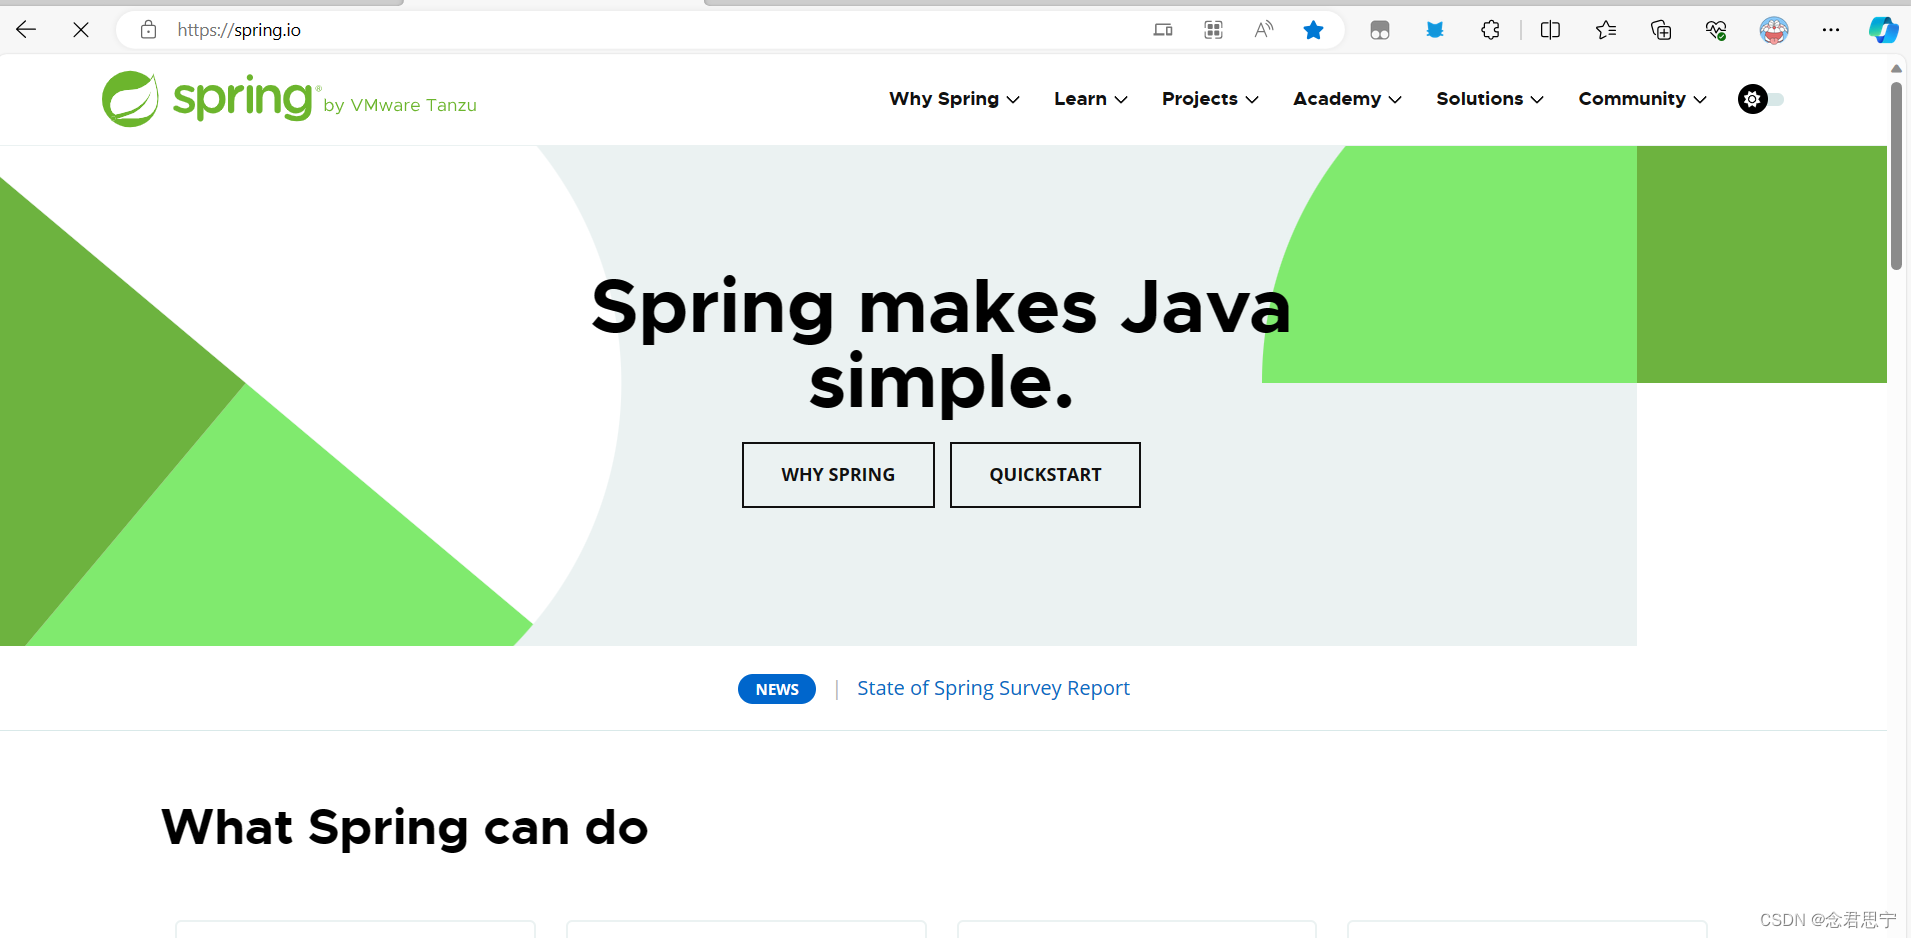1911x938 pixels.
Task: Open browser health check icon
Action: tap(1717, 30)
